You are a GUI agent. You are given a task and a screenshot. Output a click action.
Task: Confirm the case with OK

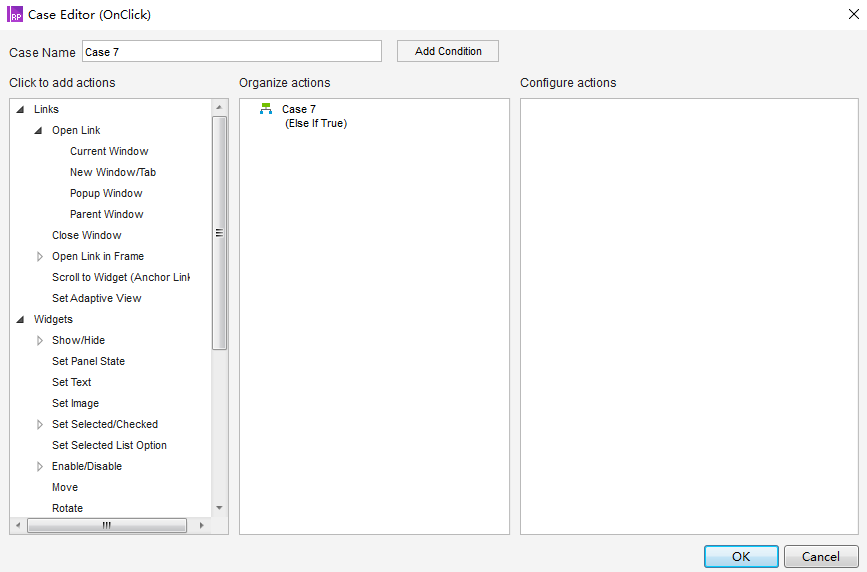click(741, 557)
